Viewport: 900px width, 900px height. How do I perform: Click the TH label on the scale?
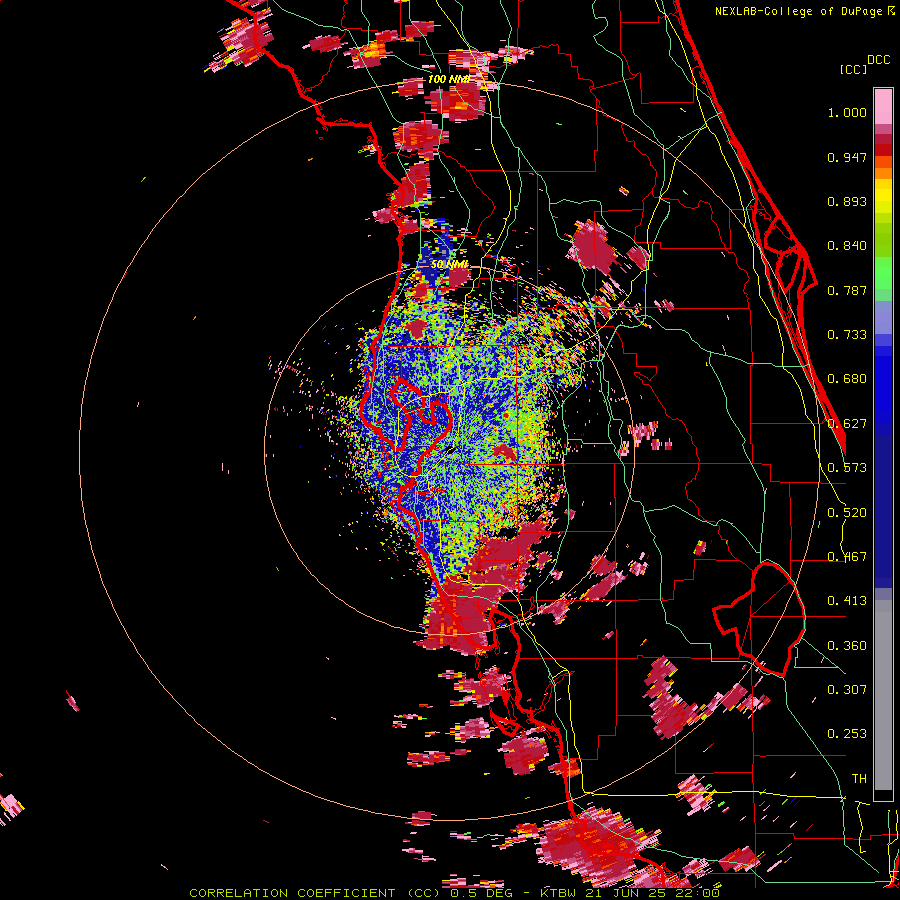(859, 779)
